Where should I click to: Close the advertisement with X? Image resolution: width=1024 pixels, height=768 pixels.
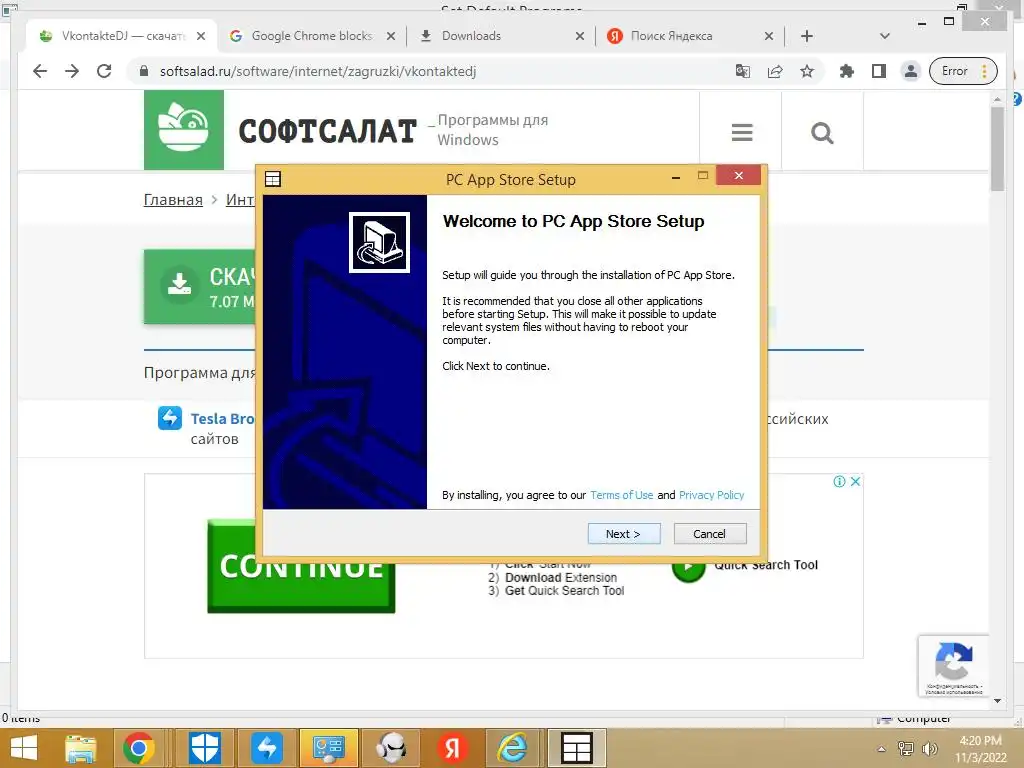coord(855,481)
